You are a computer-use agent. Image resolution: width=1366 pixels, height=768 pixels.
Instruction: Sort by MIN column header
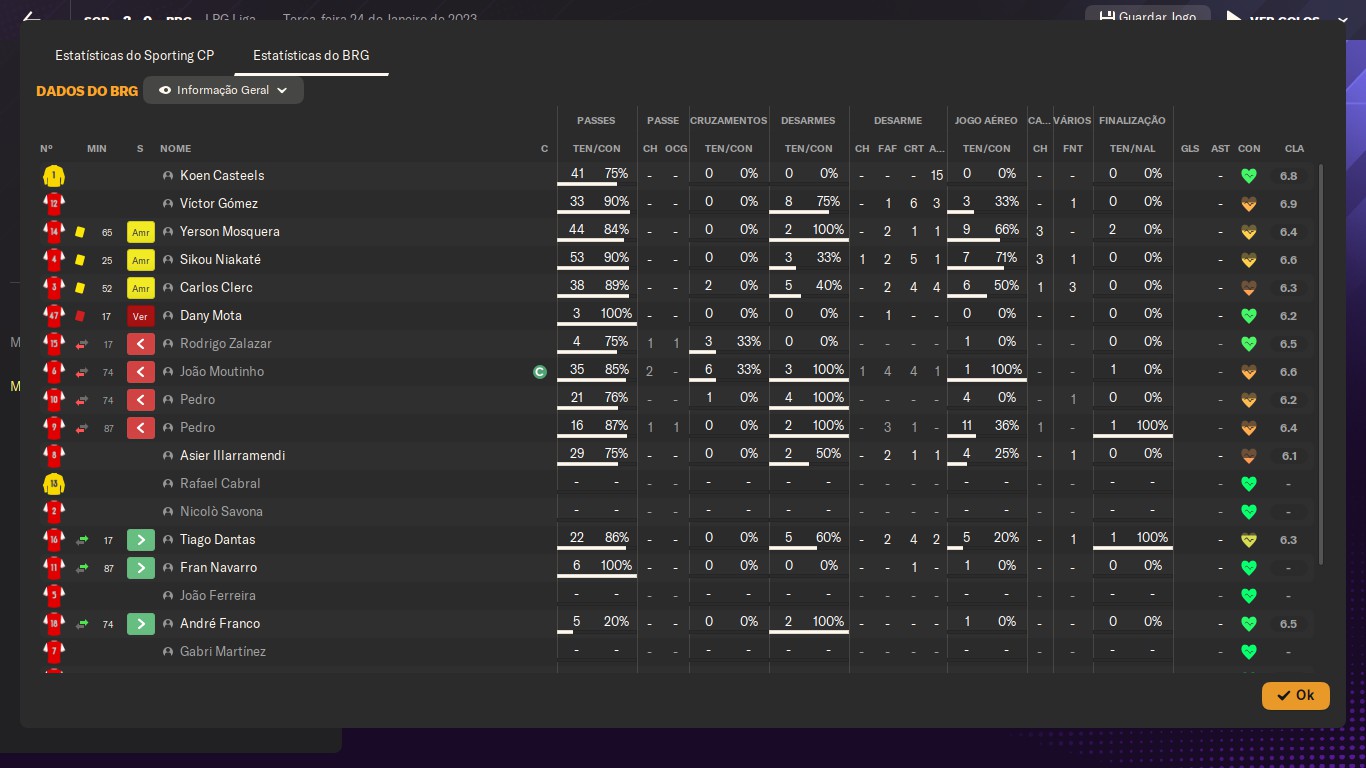(x=97, y=149)
